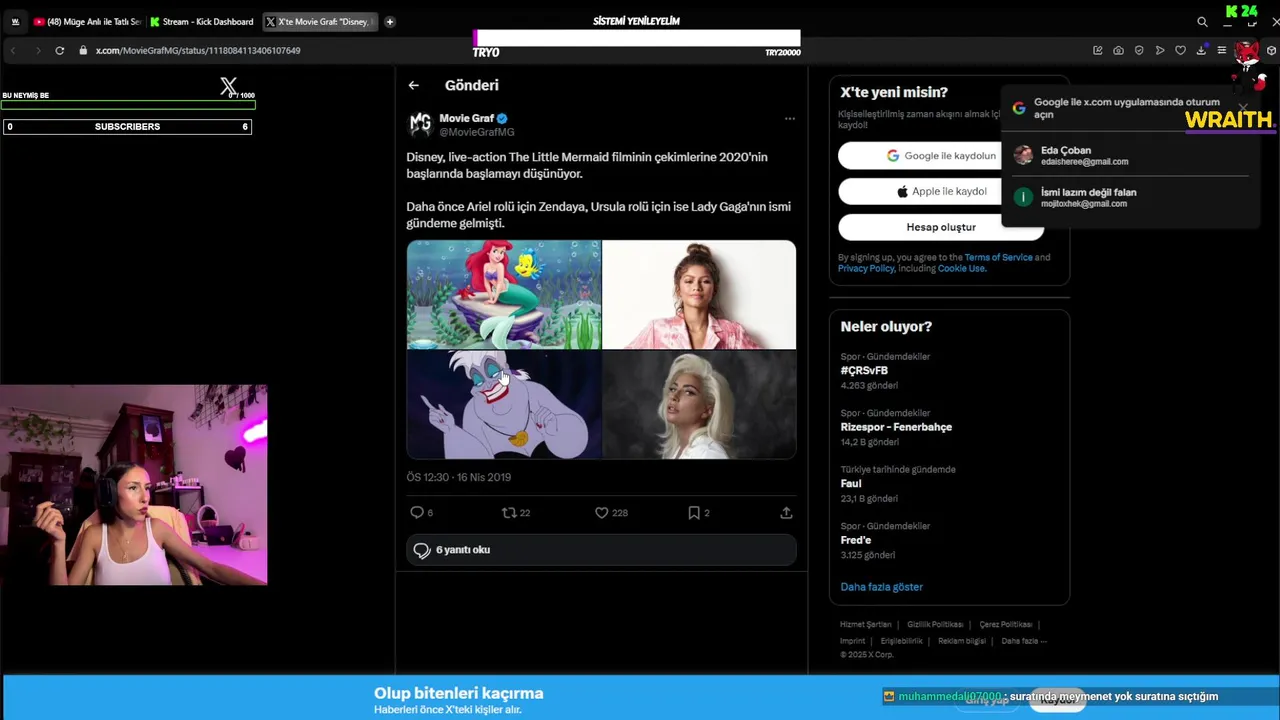This screenshot has height=720, width=1280.
Task: Open the Reklam bilgisi footer link
Action: (x=961, y=642)
